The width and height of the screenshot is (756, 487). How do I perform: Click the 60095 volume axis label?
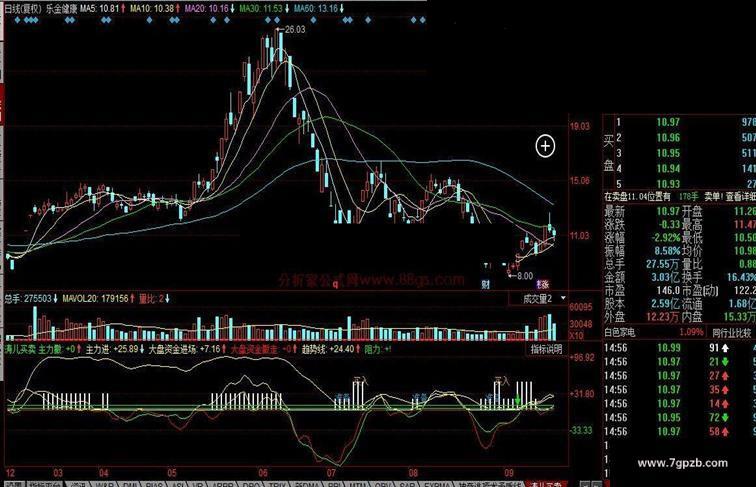[x=581, y=307]
